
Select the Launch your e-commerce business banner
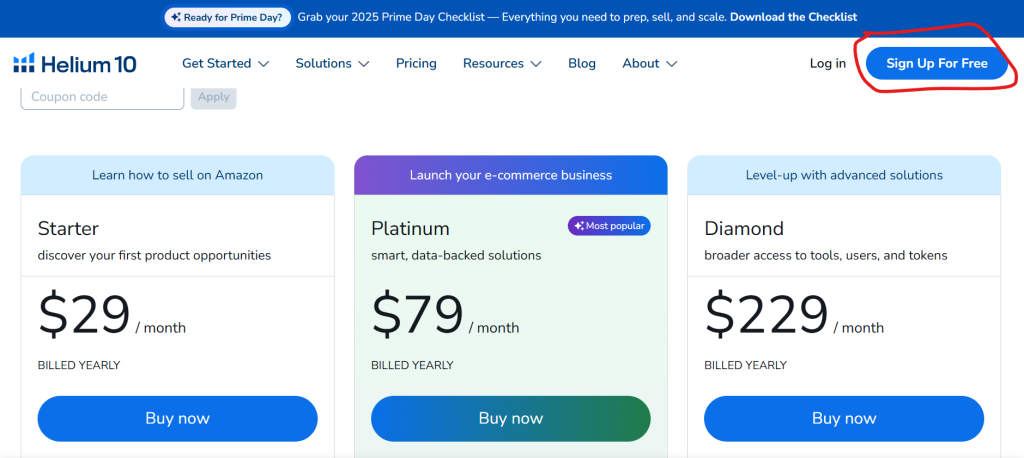(x=510, y=175)
